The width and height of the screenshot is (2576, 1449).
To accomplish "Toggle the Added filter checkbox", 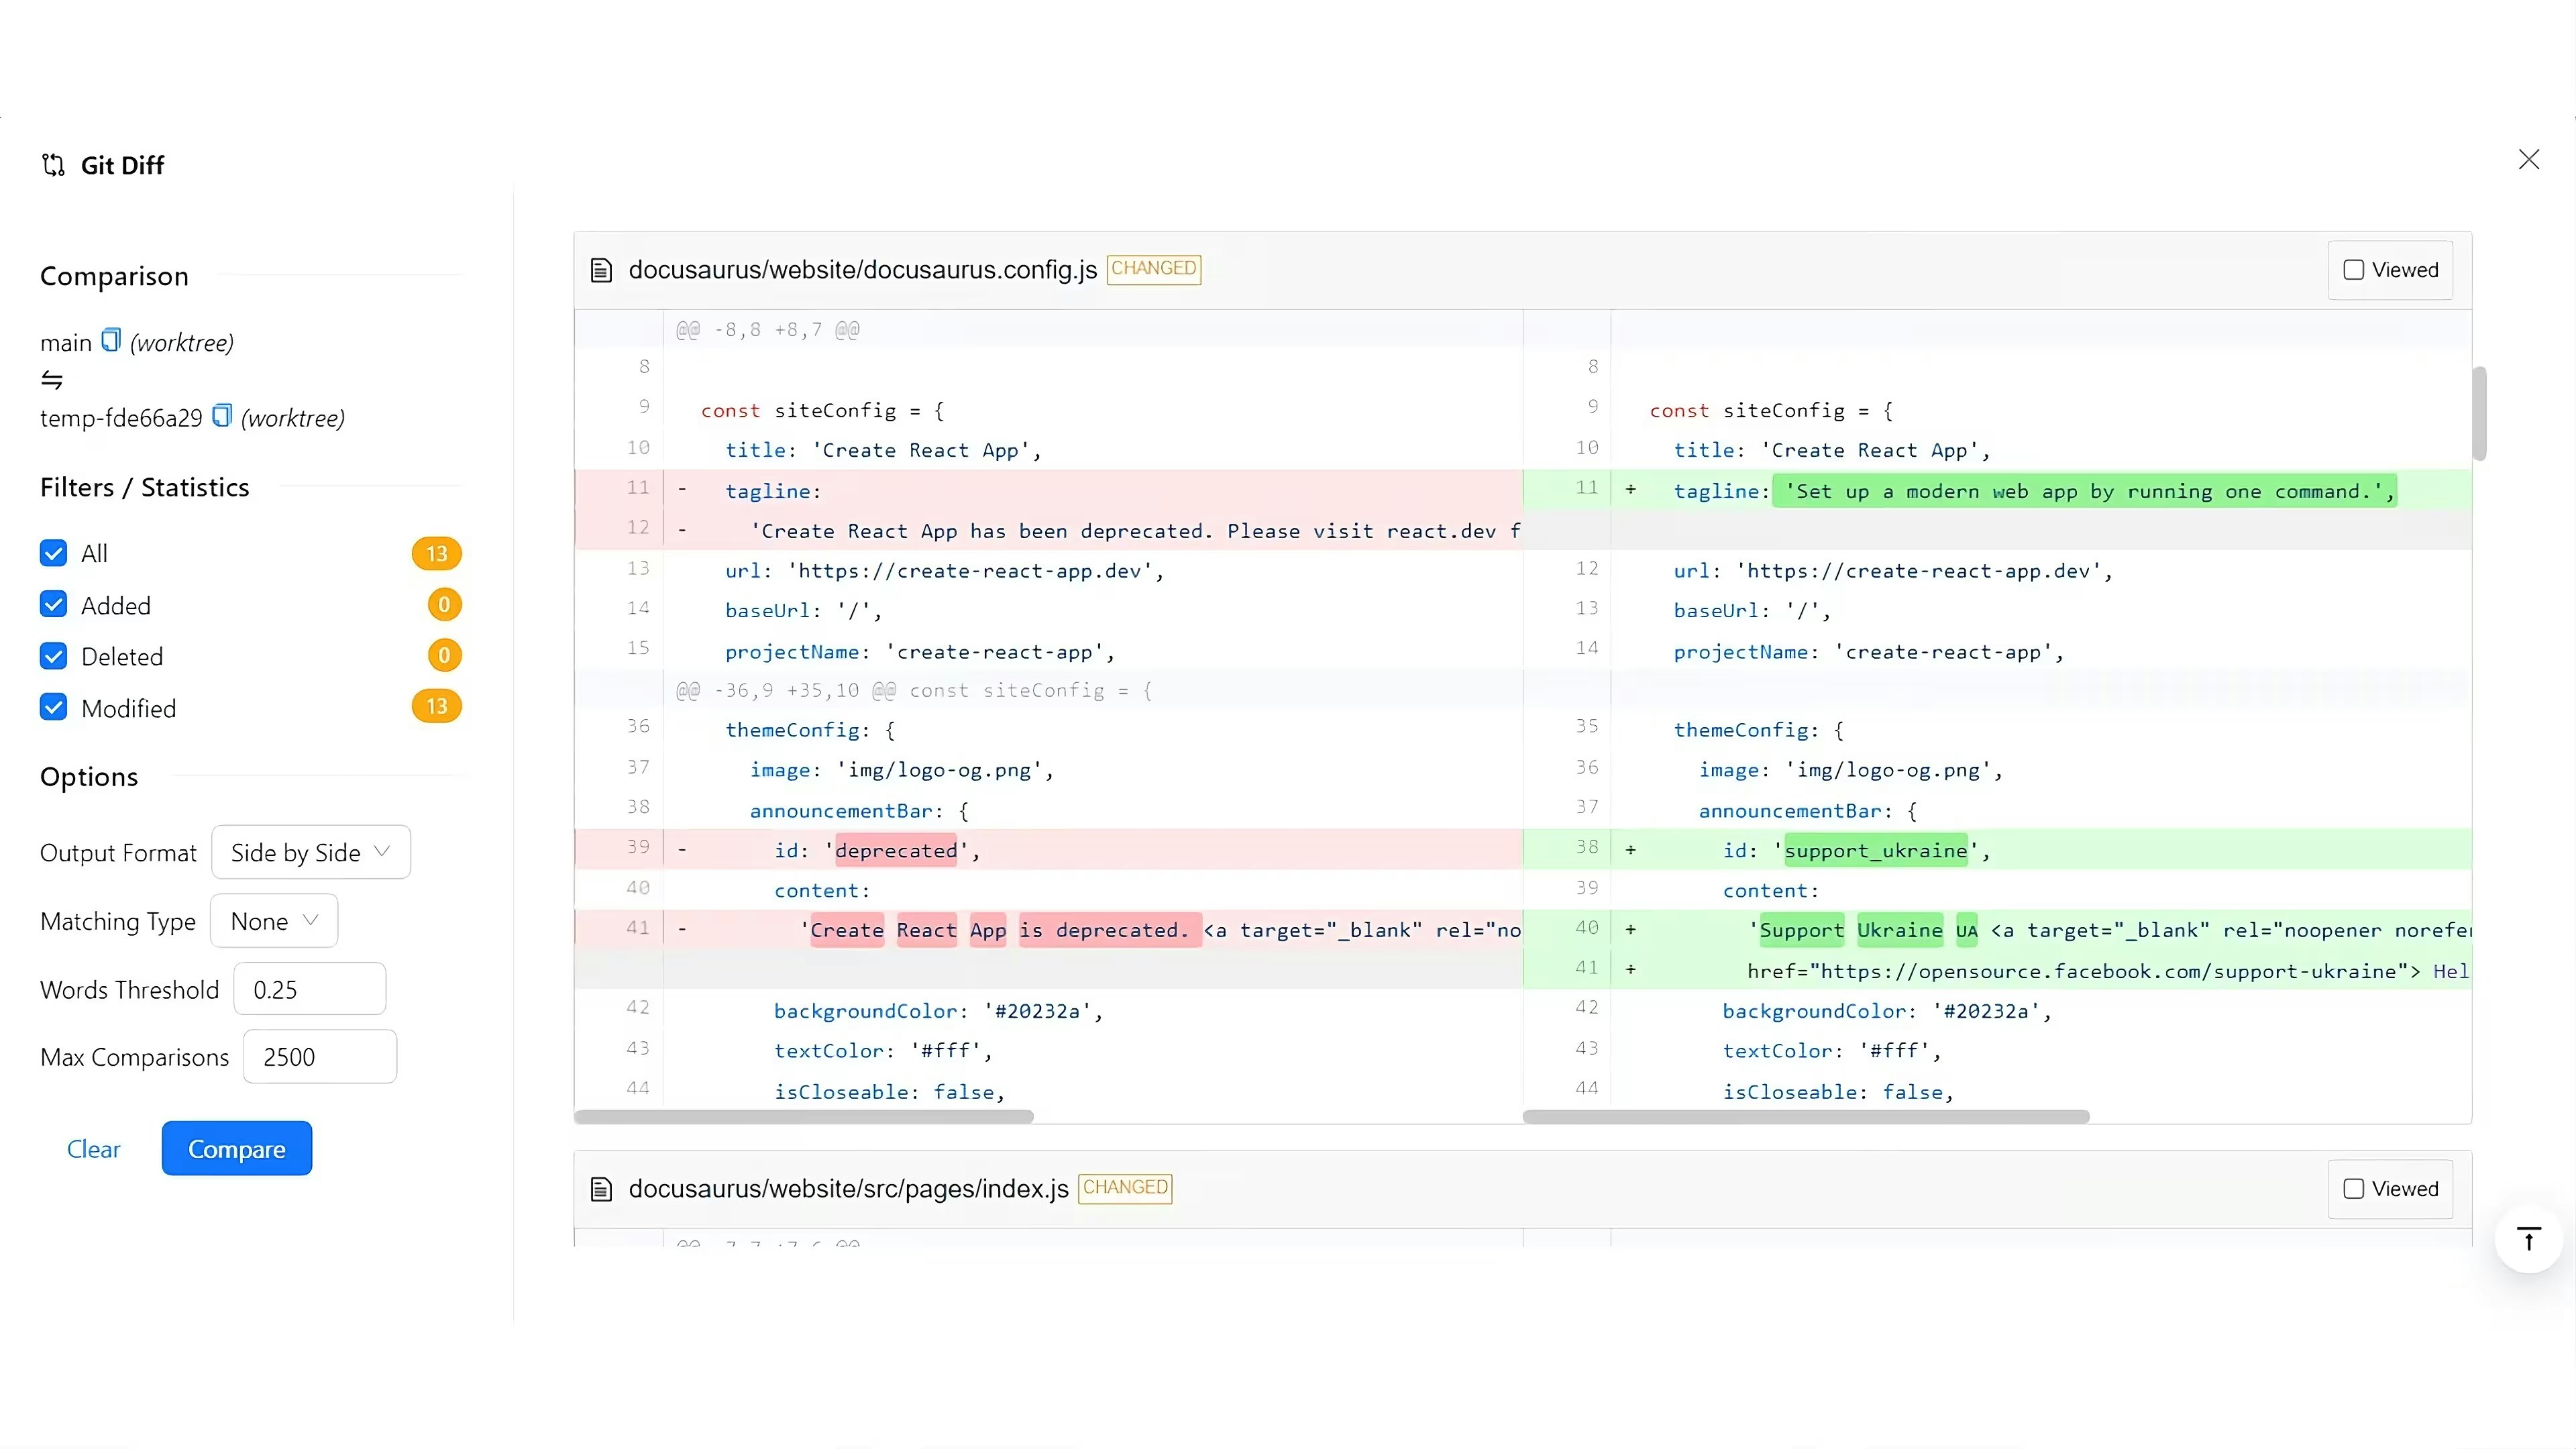I will click(54, 605).
